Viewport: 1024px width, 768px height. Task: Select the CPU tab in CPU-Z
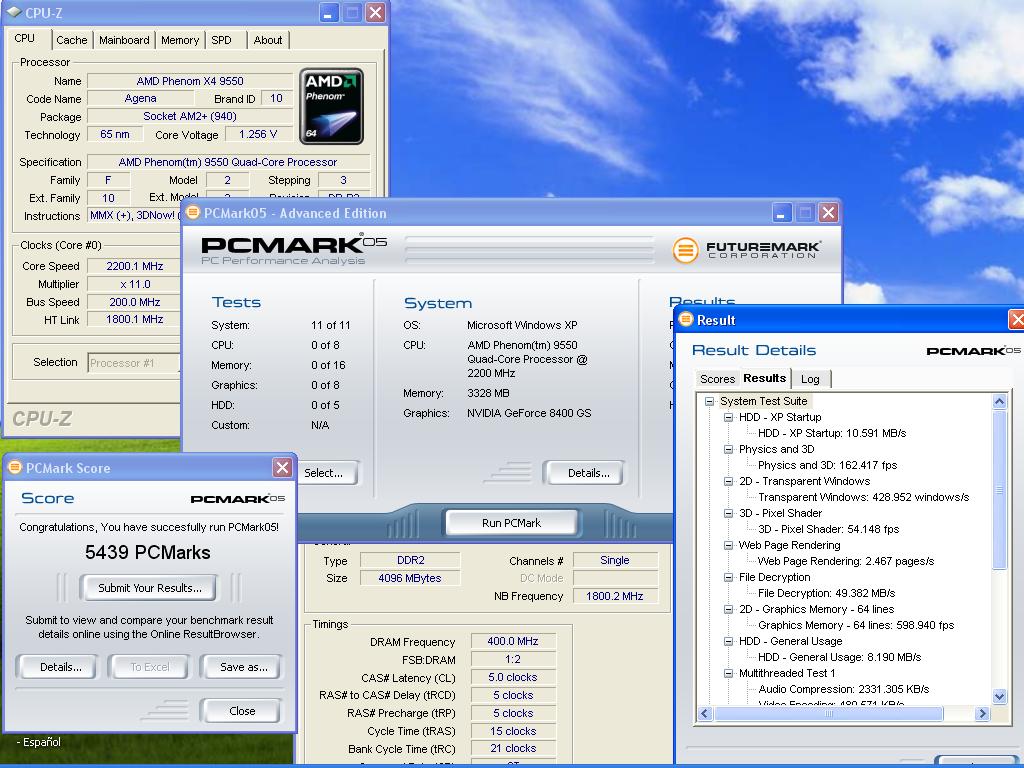click(25, 38)
